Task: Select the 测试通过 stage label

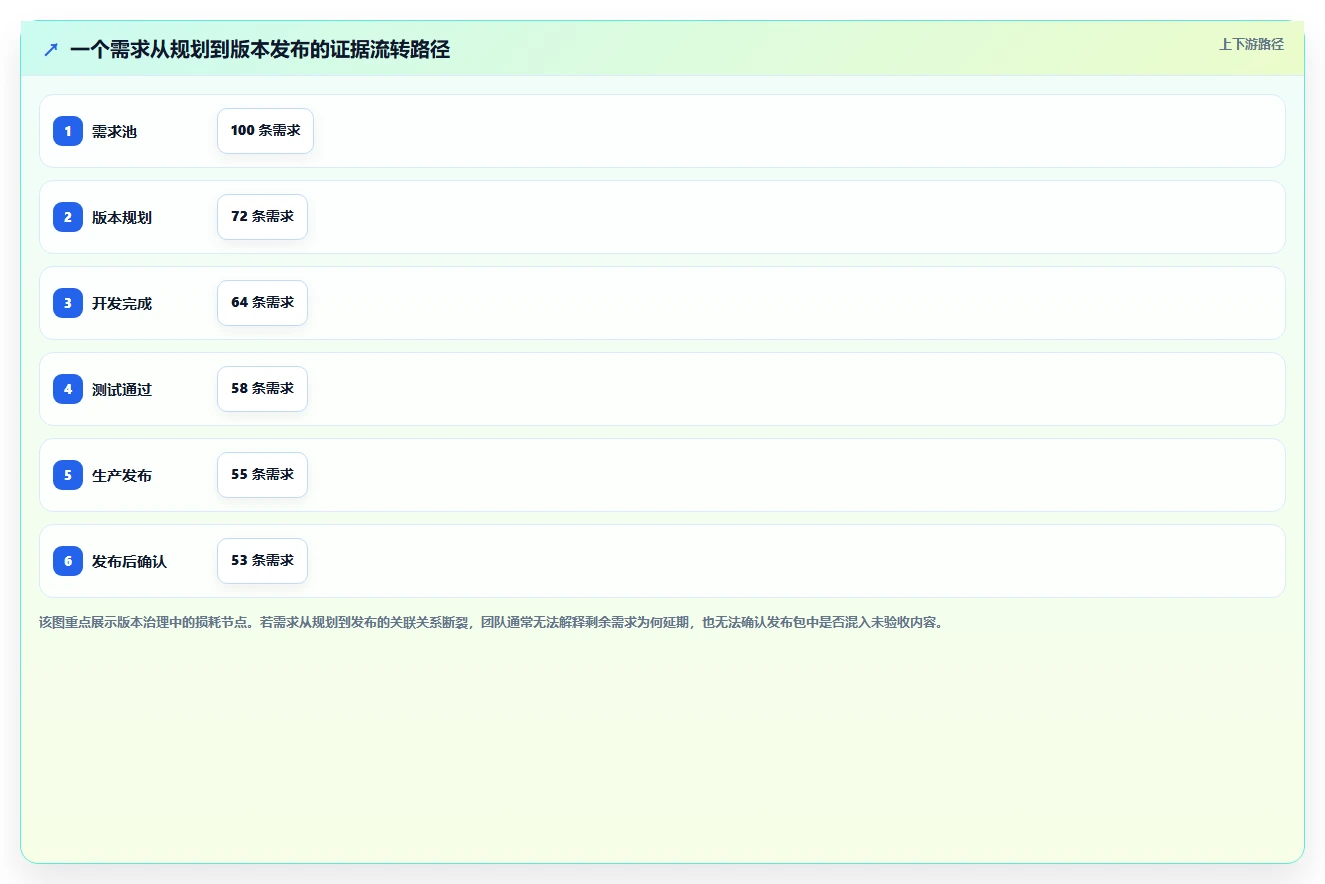Action: [x=122, y=390]
